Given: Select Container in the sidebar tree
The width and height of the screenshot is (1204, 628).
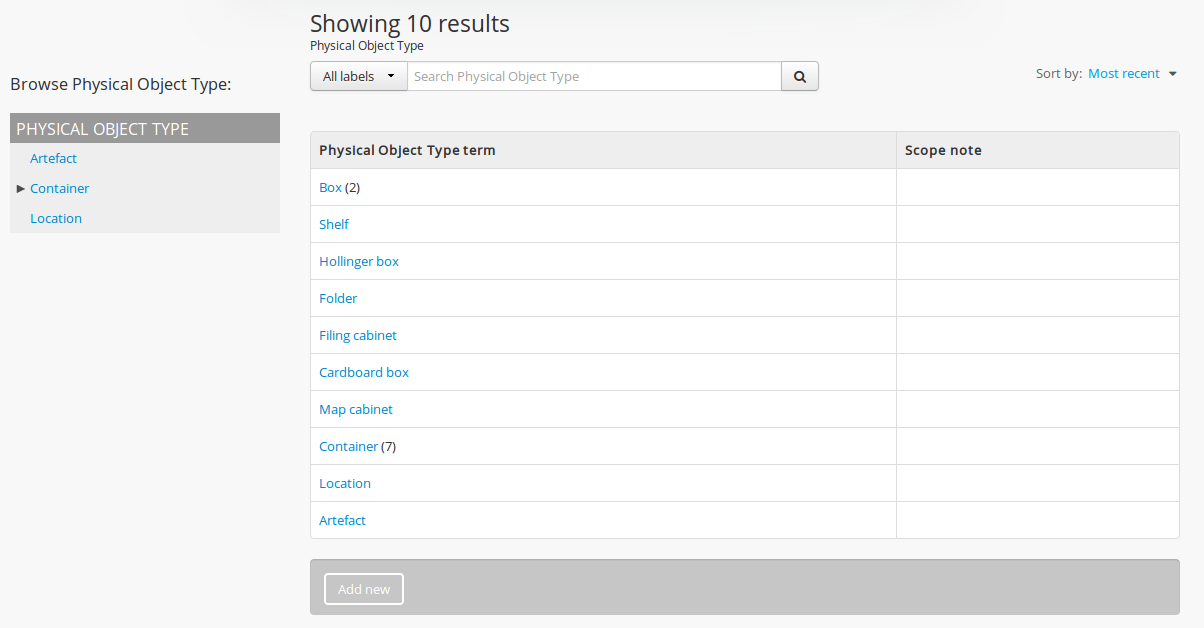Looking at the screenshot, I should click(60, 188).
